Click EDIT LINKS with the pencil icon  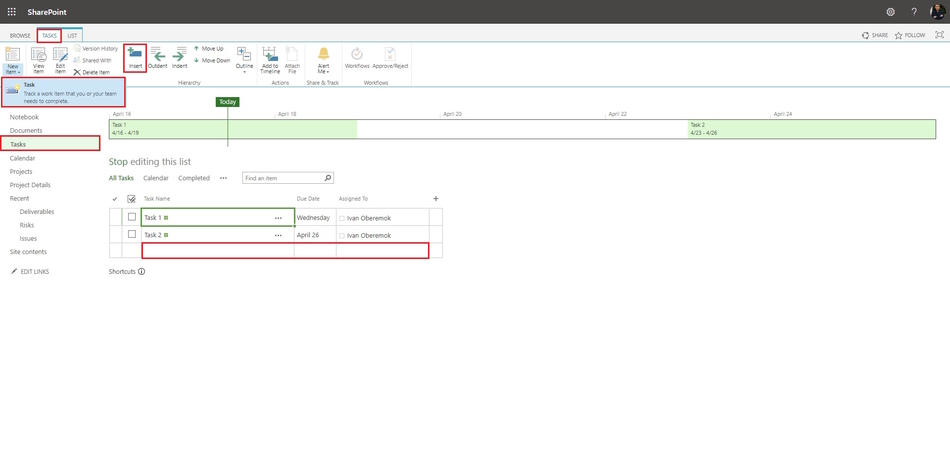(x=30, y=272)
